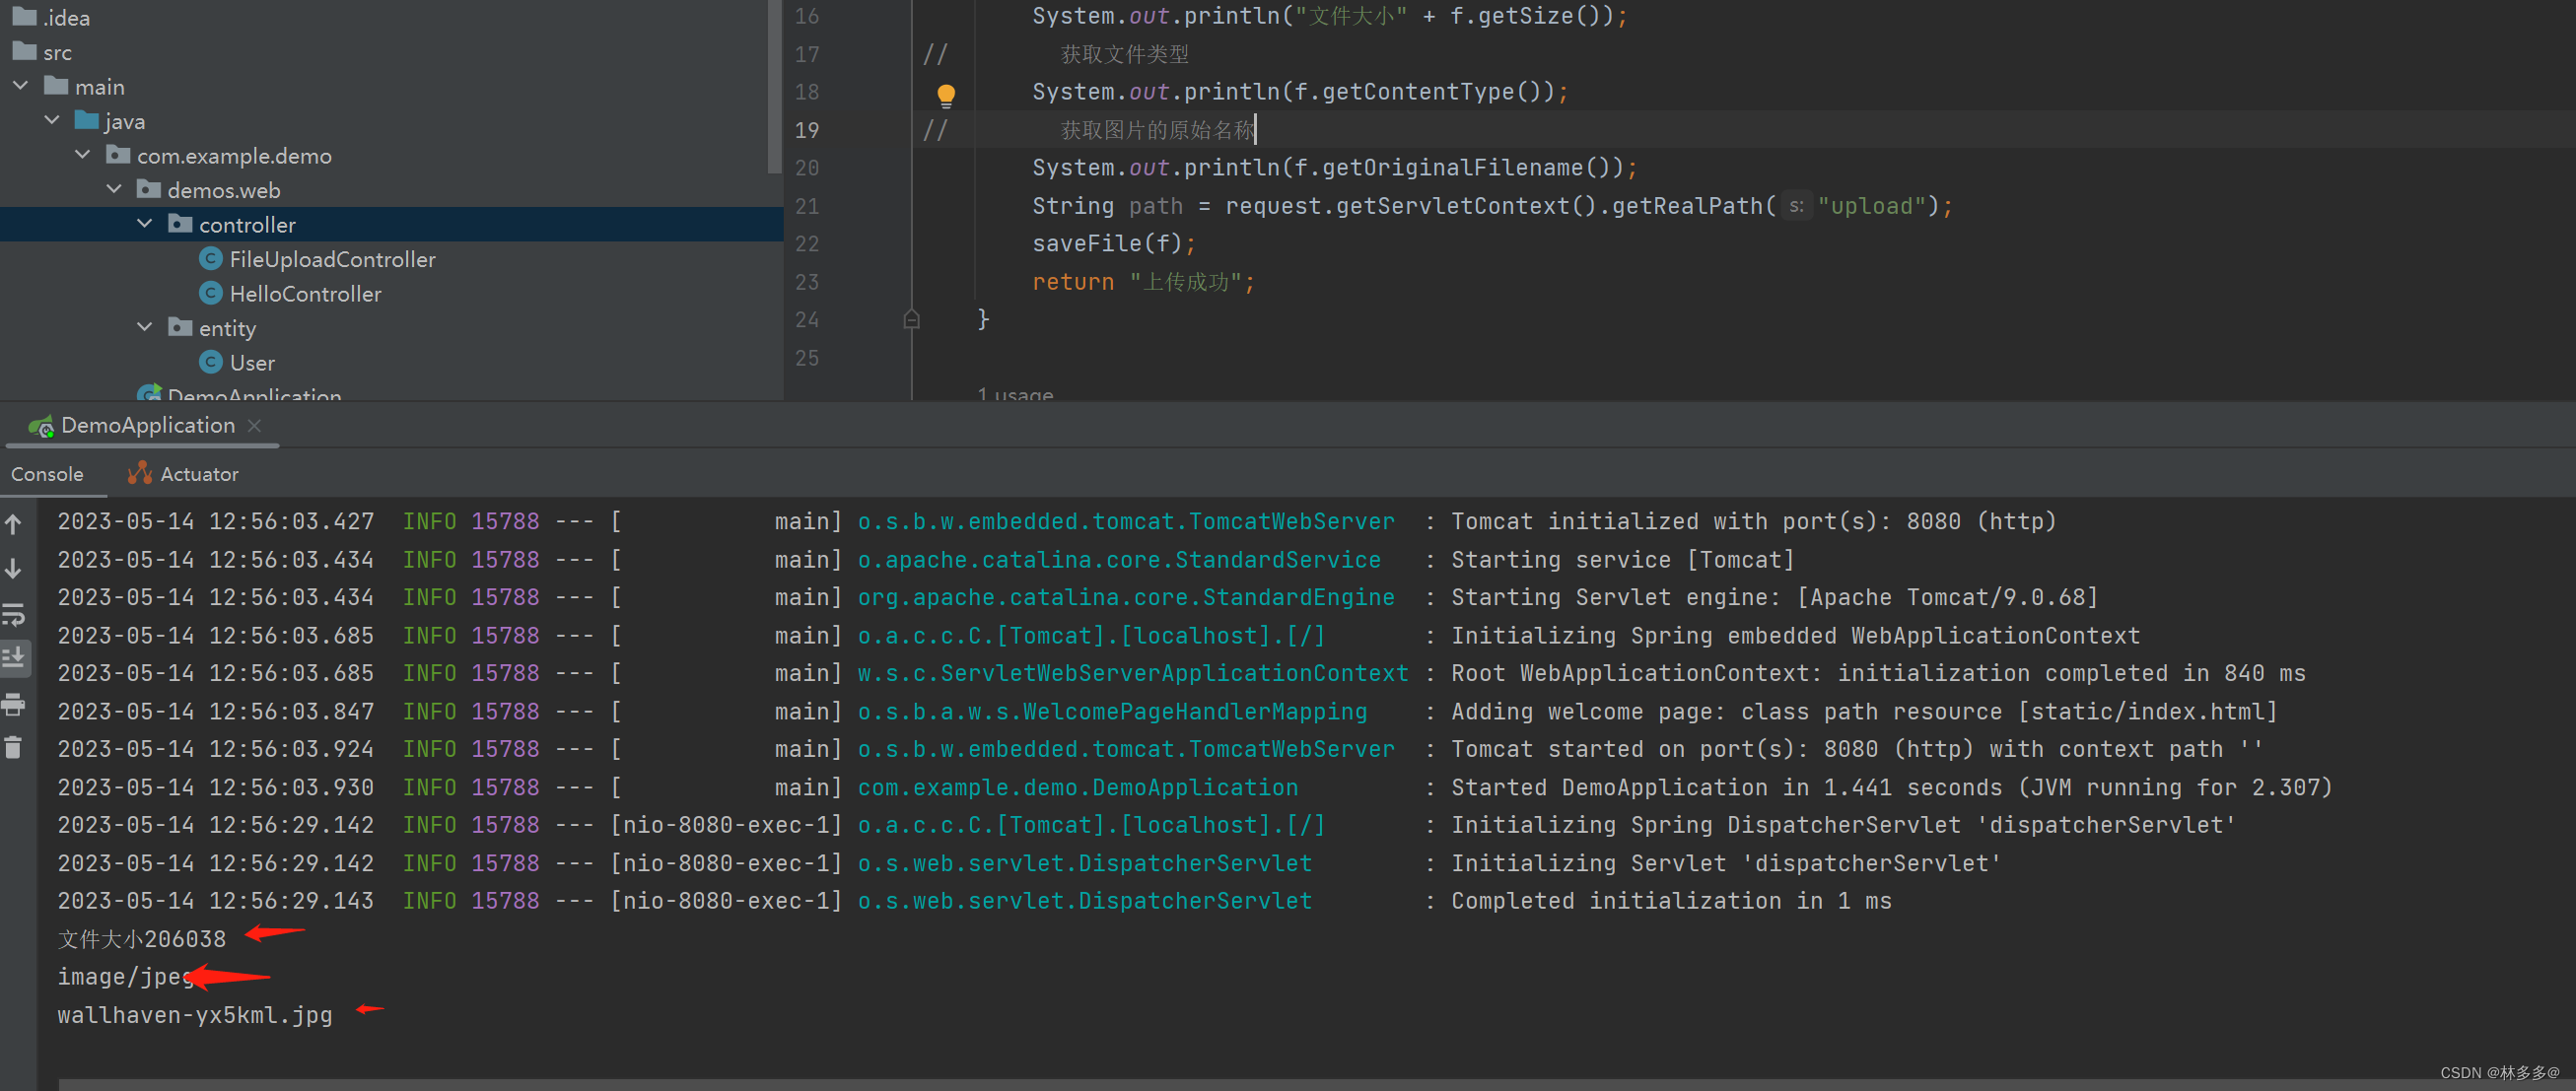Click the "Starting service [Tomcat]" log message
2576x1091 pixels.
coord(1623,559)
